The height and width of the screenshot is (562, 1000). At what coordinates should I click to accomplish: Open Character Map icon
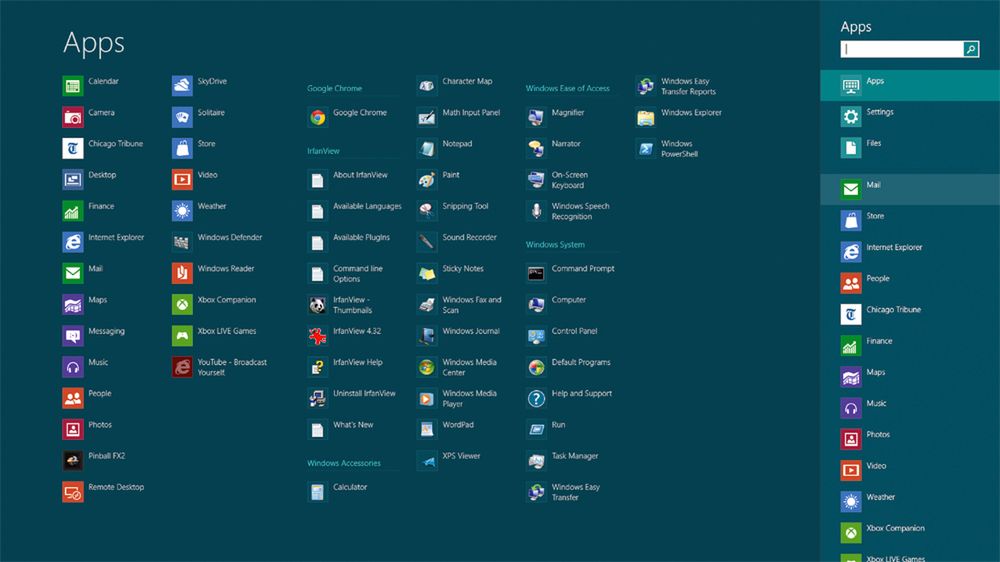pyautogui.click(x=427, y=85)
